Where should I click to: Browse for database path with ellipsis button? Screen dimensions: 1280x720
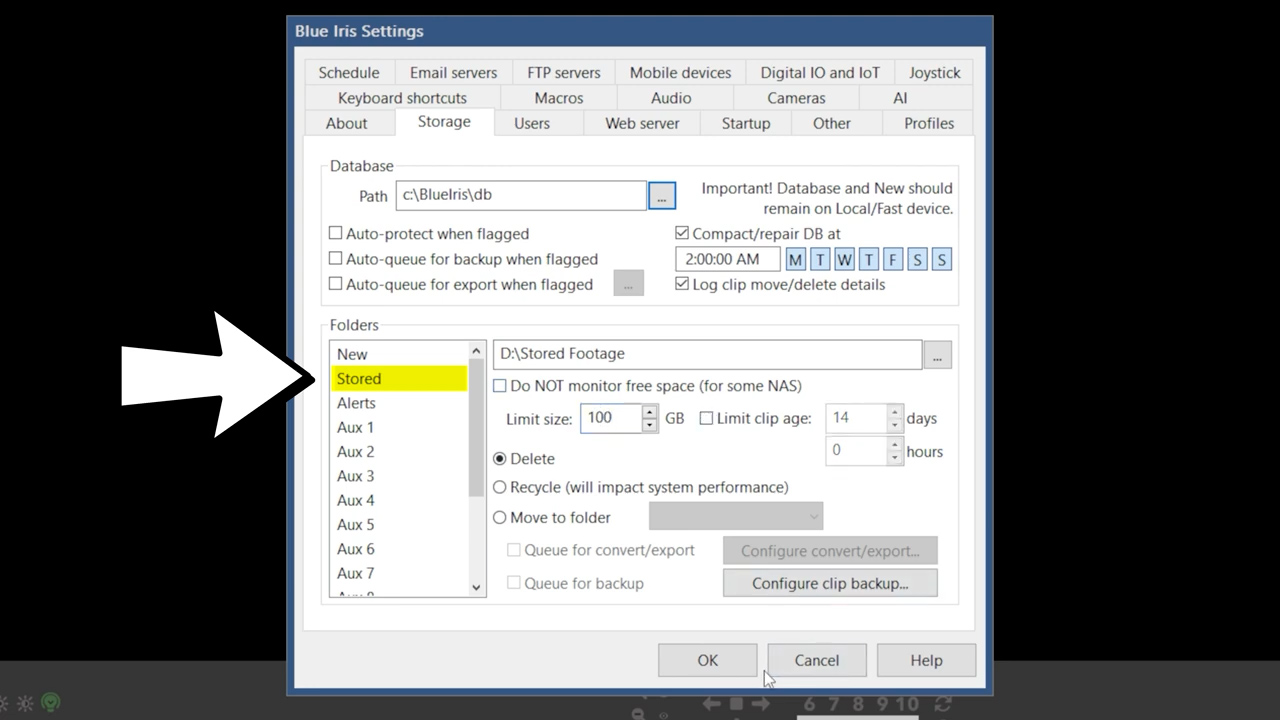tap(661, 195)
